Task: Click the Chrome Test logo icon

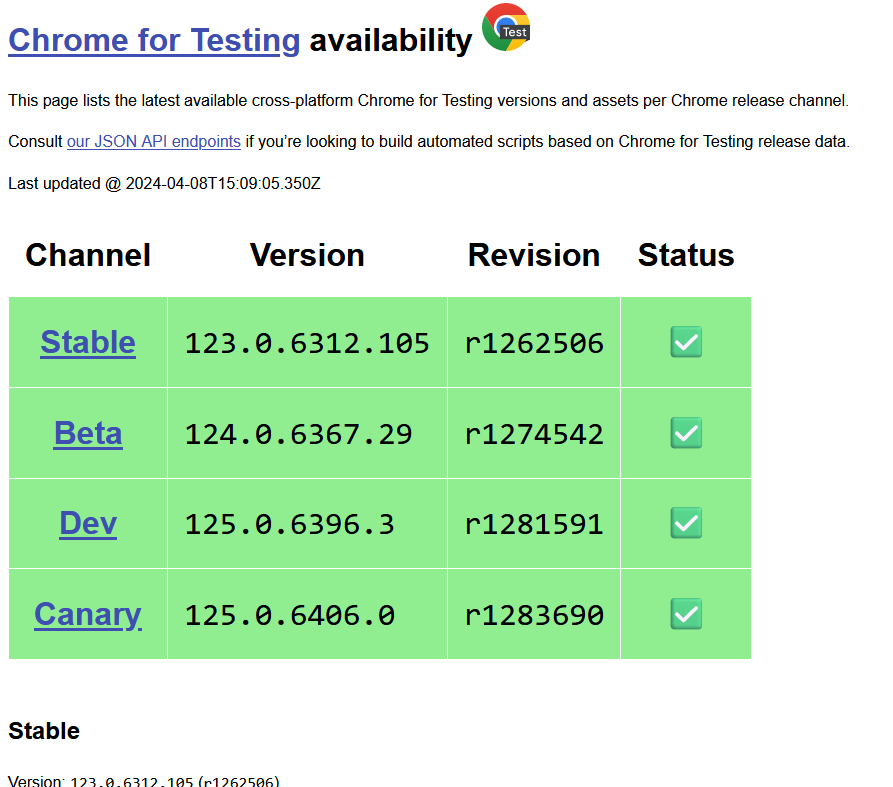Action: (x=506, y=27)
